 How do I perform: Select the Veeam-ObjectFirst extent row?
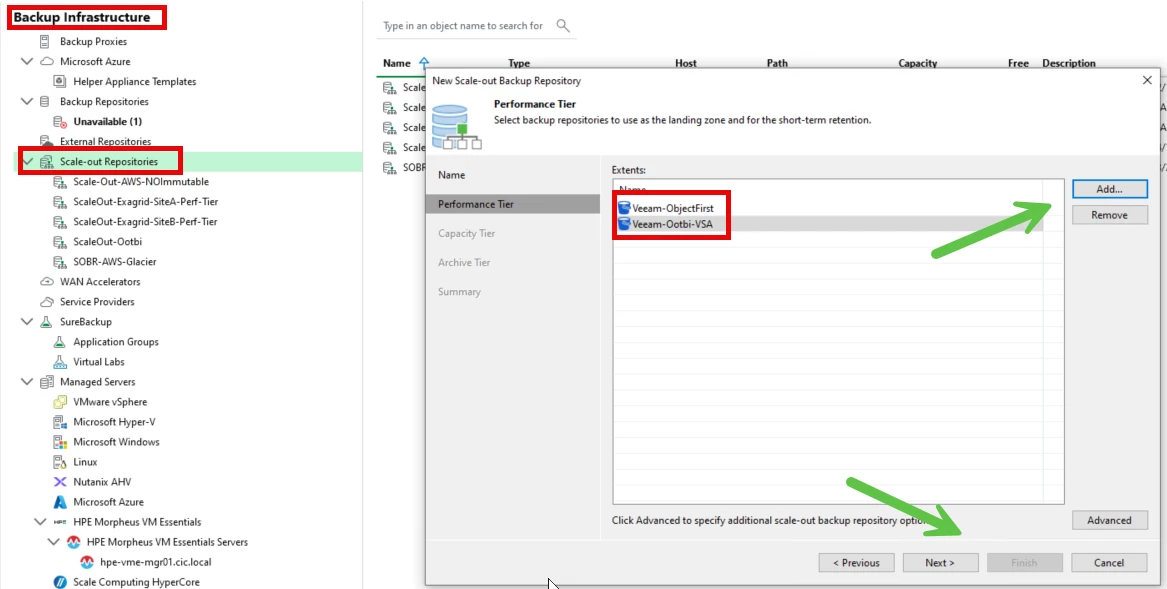pyautogui.click(x=828, y=208)
